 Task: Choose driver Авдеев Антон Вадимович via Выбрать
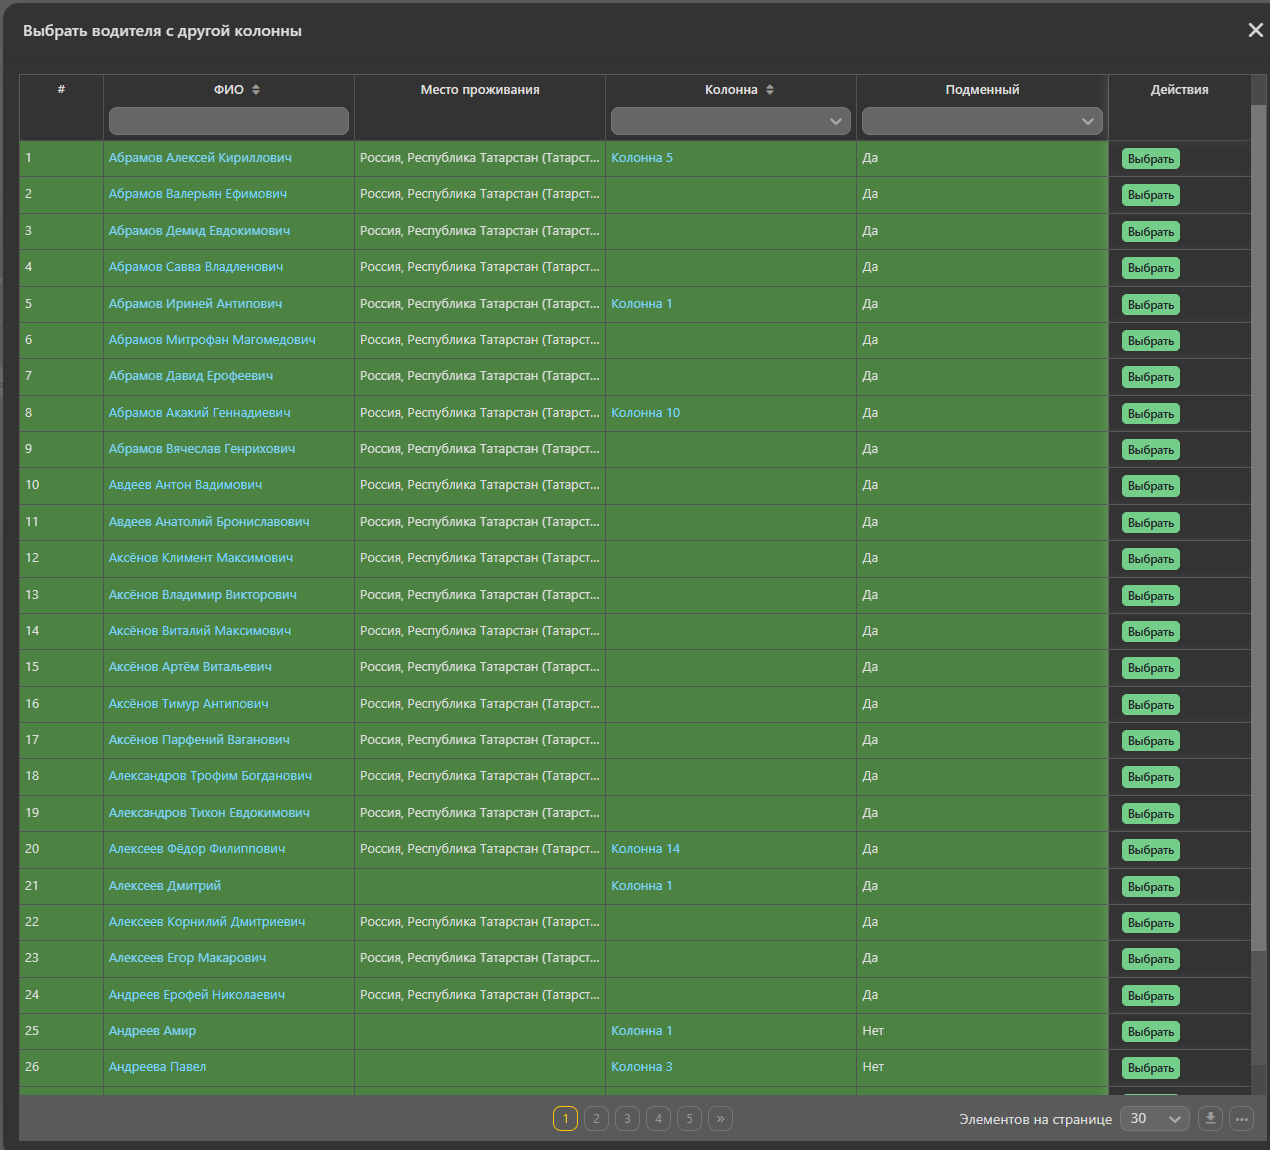[x=1151, y=486]
